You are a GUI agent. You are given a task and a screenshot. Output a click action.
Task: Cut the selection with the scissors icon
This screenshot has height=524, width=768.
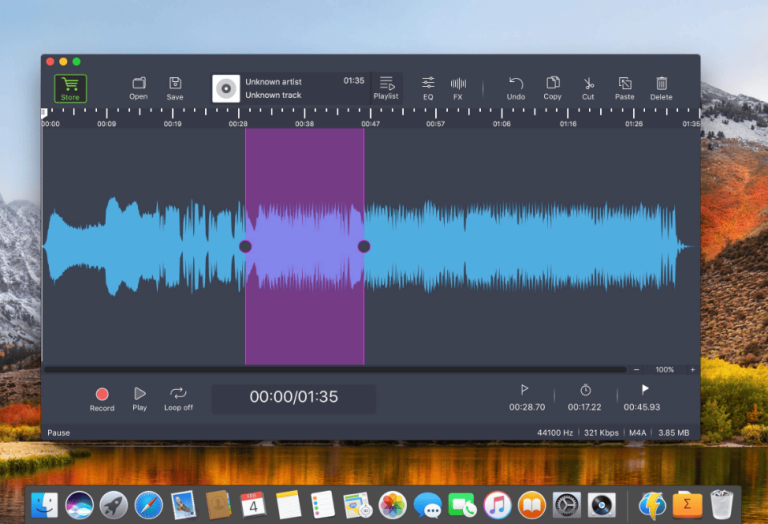point(588,88)
